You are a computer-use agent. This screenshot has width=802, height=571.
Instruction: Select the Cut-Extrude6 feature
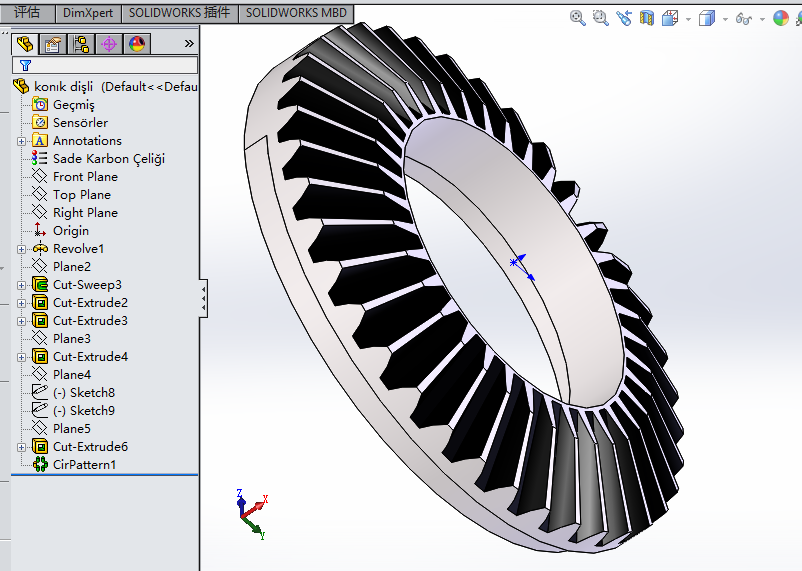coord(90,447)
